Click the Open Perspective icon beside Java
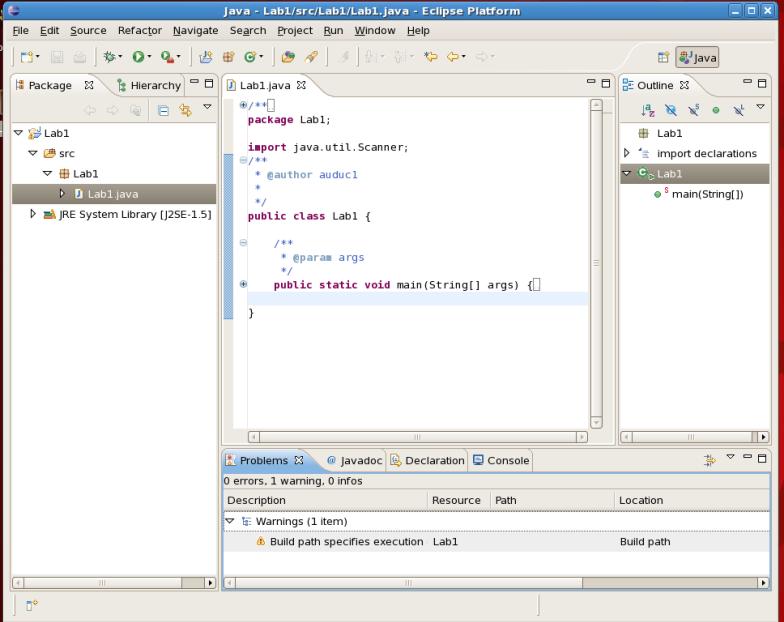 click(662, 58)
